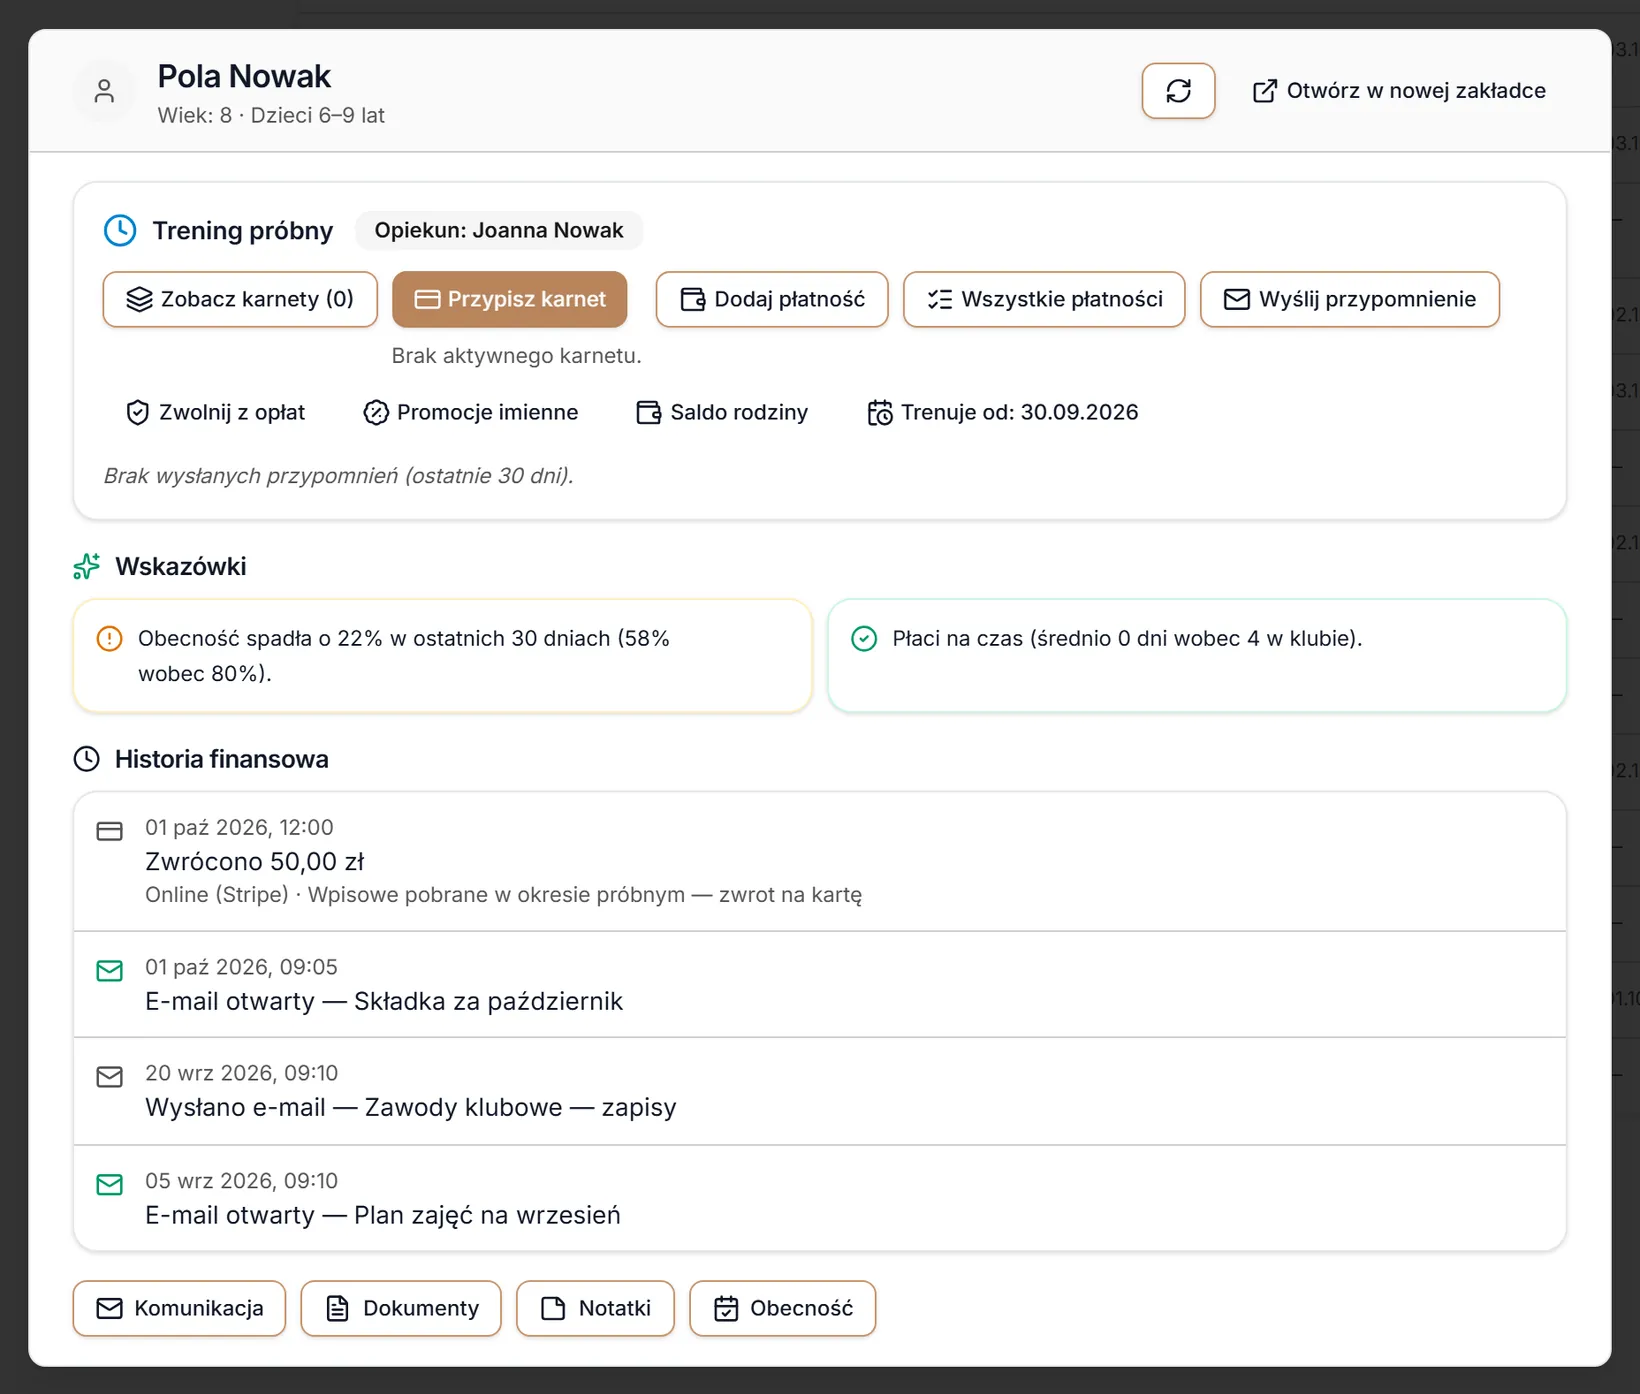The height and width of the screenshot is (1394, 1640).
Task: Add a payment with Dodaj płatność
Action: click(772, 299)
